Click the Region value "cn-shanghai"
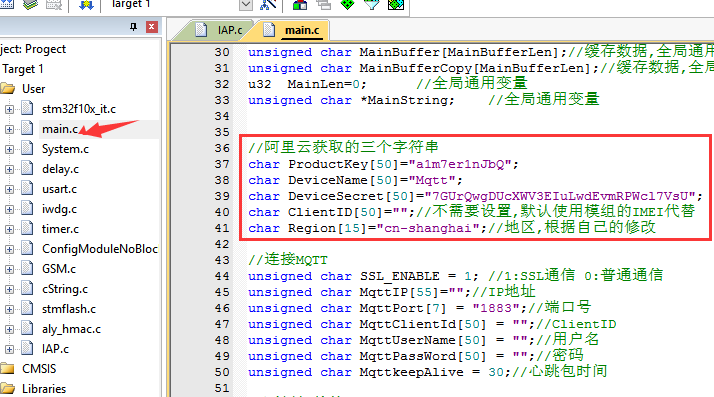The image size is (714, 397). pyautogui.click(x=428, y=228)
